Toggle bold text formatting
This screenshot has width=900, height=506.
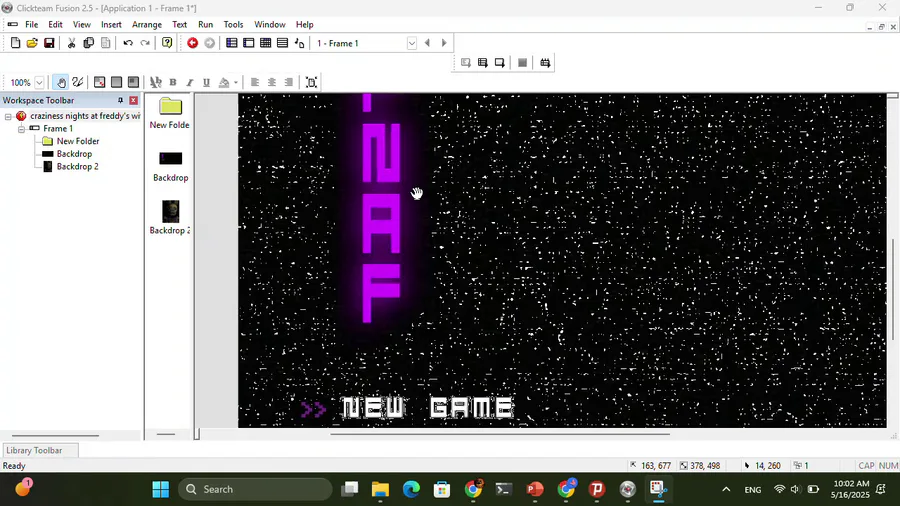coord(173,82)
